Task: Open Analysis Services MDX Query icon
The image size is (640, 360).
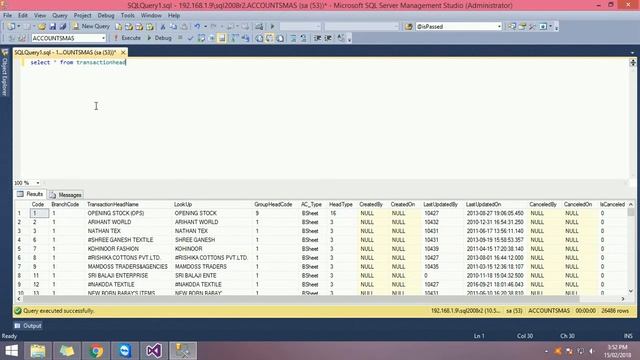Action: pos(129,27)
